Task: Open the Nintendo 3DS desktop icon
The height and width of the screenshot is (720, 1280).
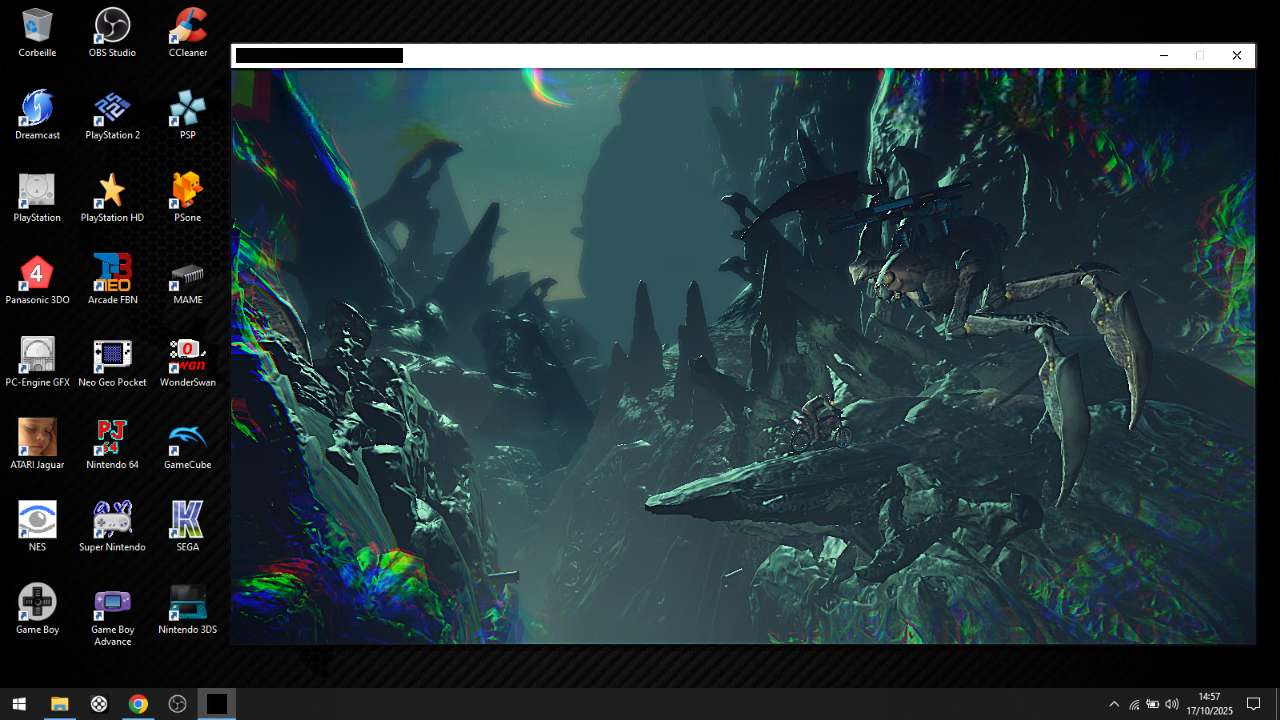Action: [187, 604]
